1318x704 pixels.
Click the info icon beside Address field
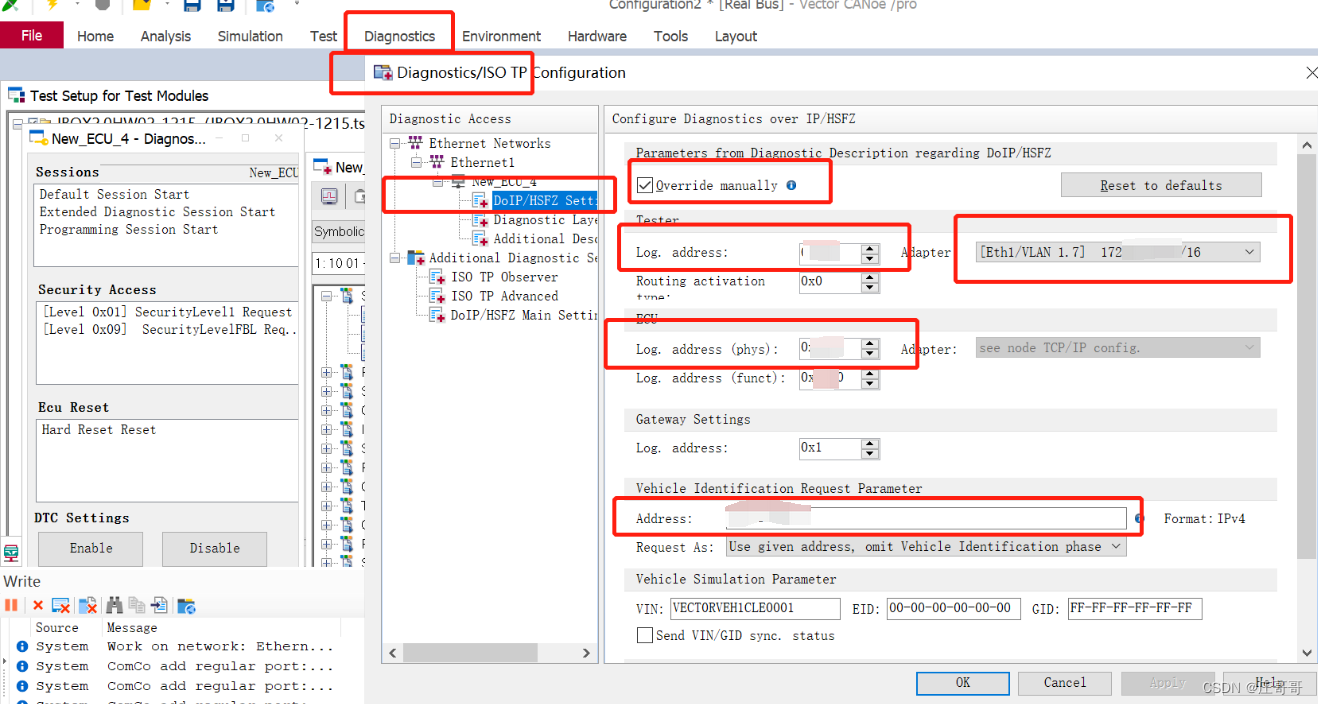coord(1140,518)
